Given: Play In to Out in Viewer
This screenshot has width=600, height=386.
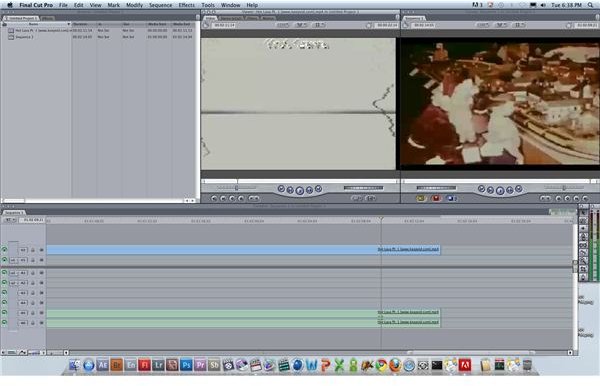Looking at the screenshot, I should [x=290, y=190].
